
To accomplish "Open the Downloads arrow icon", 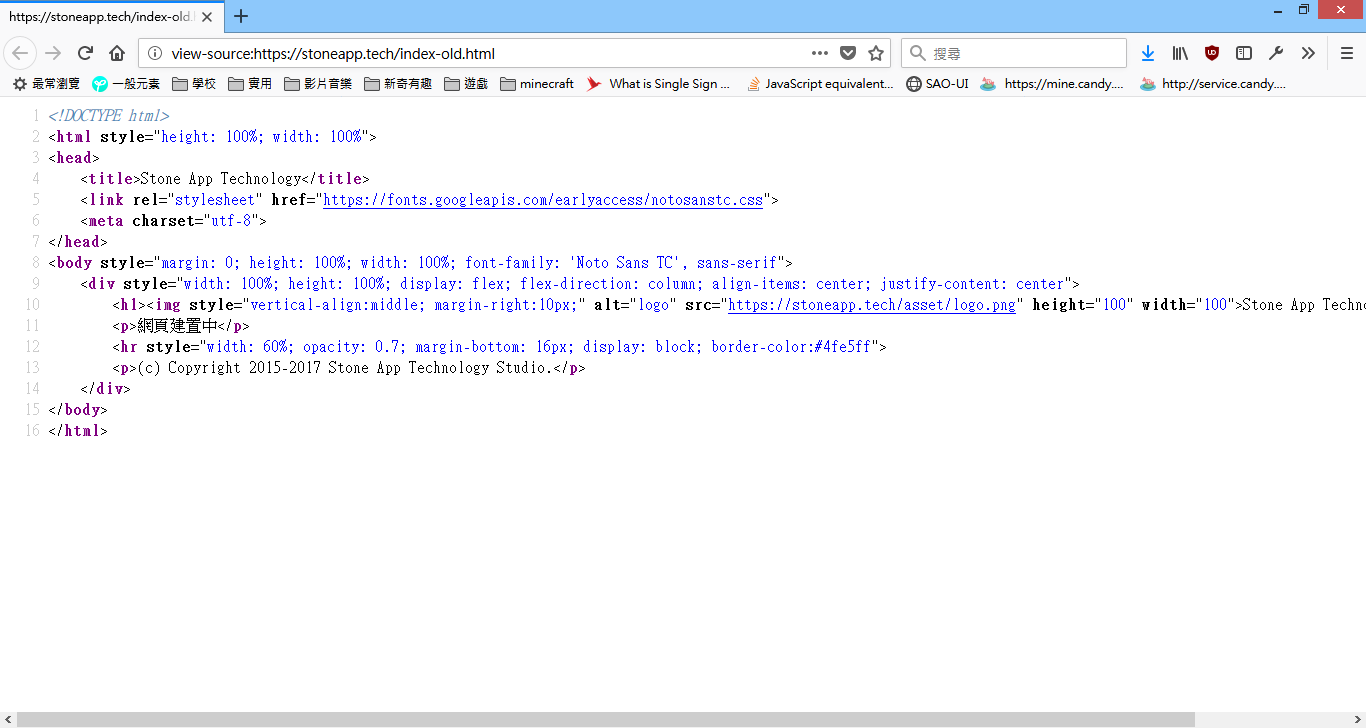I will point(1148,53).
